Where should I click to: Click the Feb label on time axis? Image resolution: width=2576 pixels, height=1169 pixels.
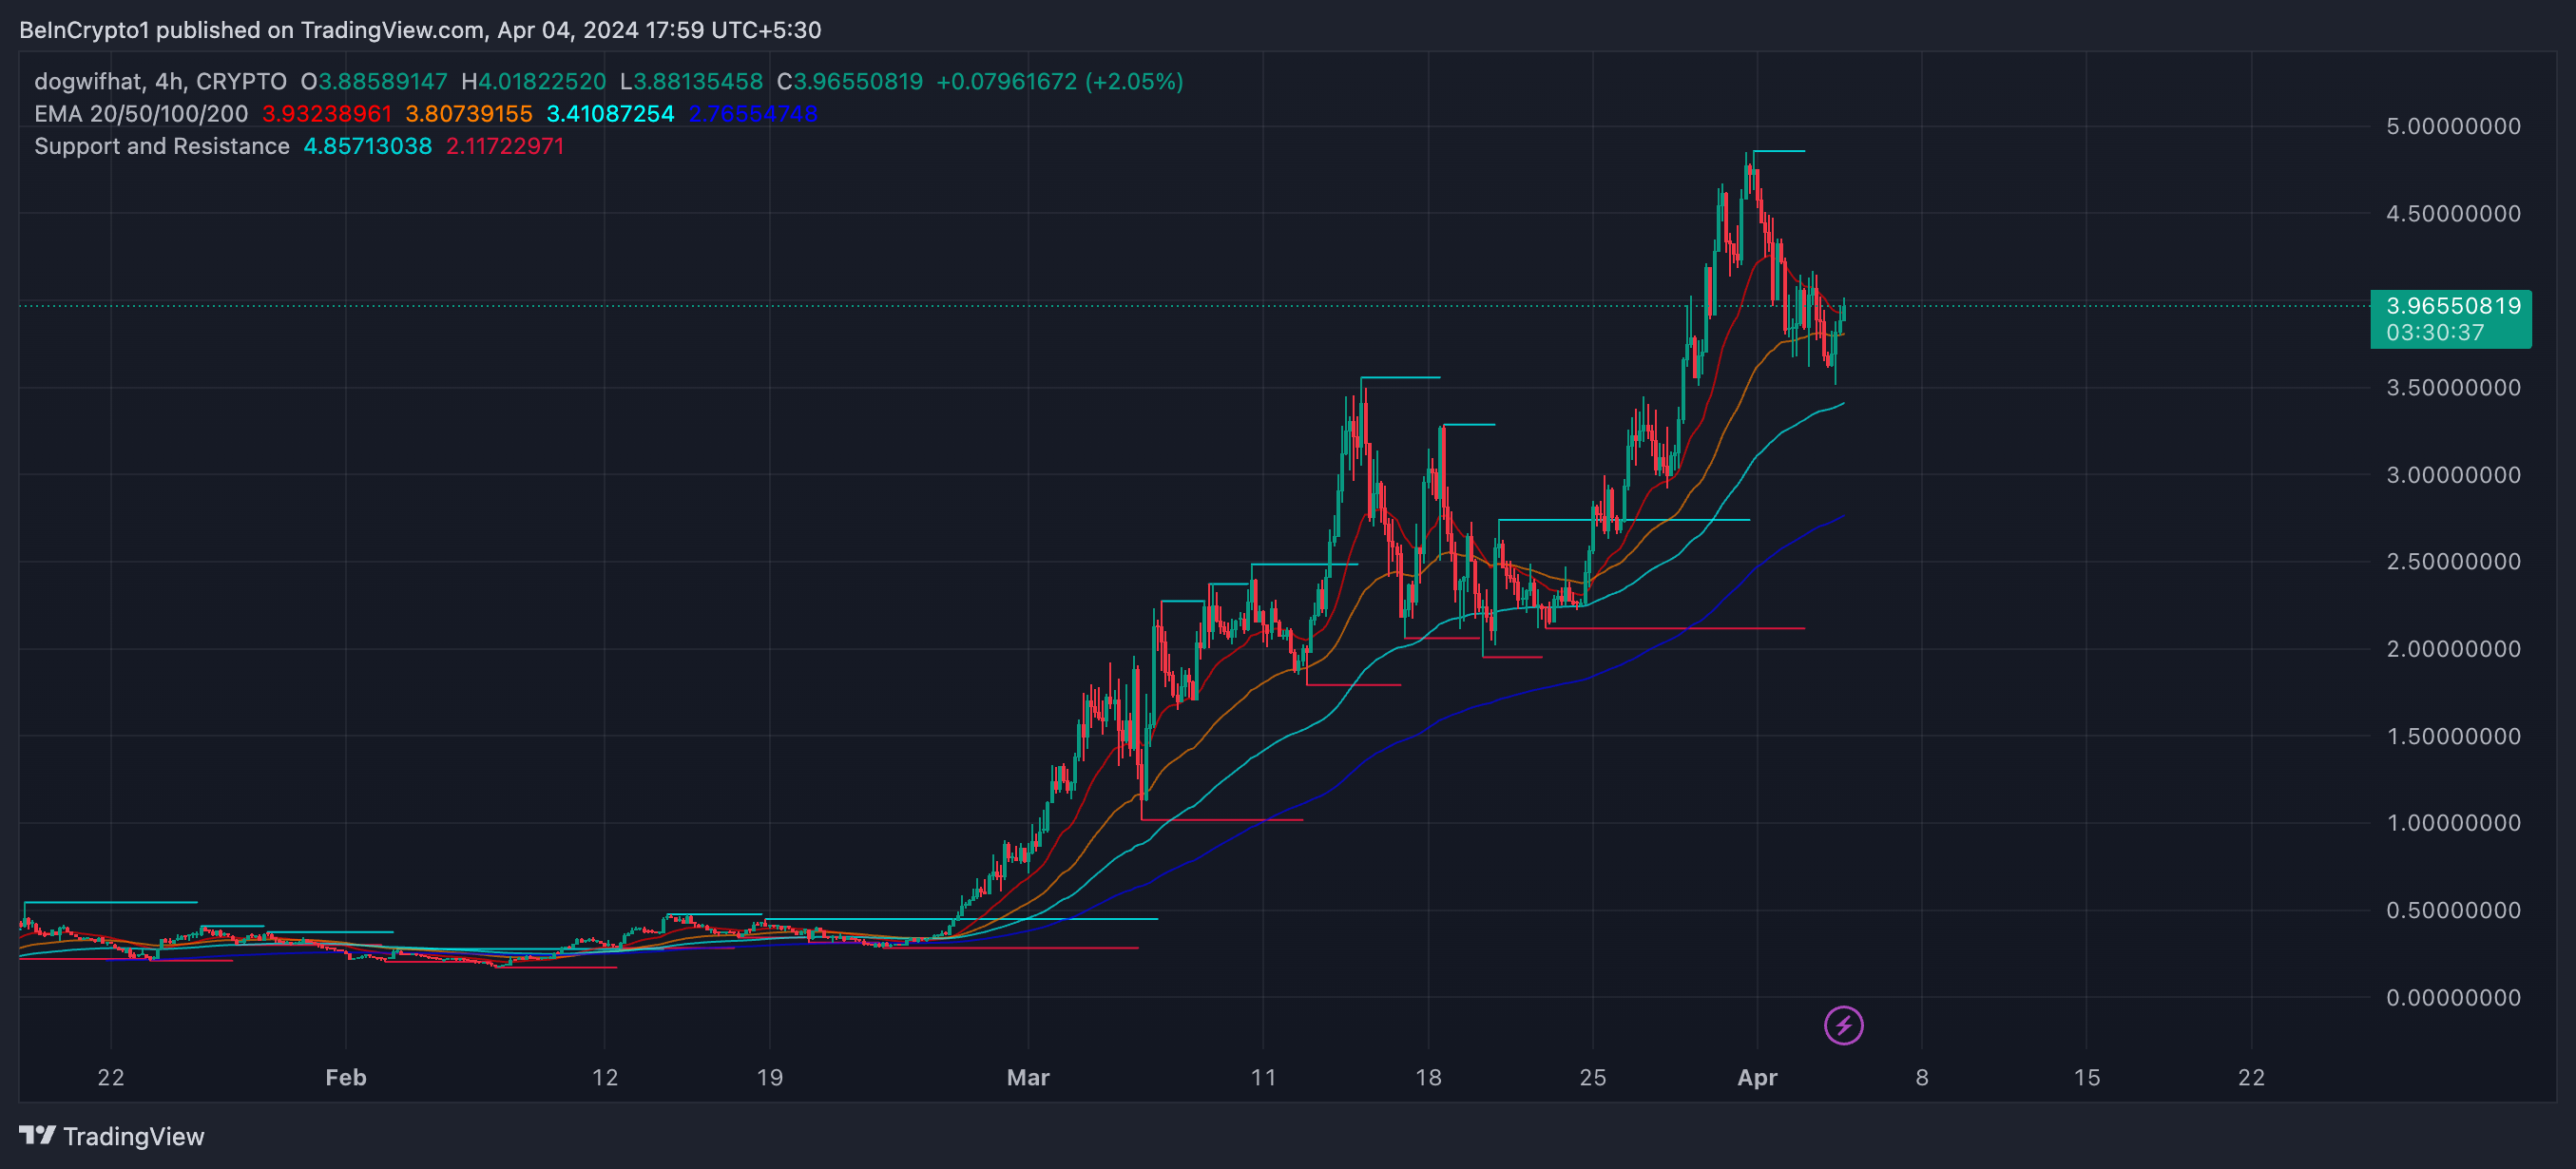(346, 1077)
